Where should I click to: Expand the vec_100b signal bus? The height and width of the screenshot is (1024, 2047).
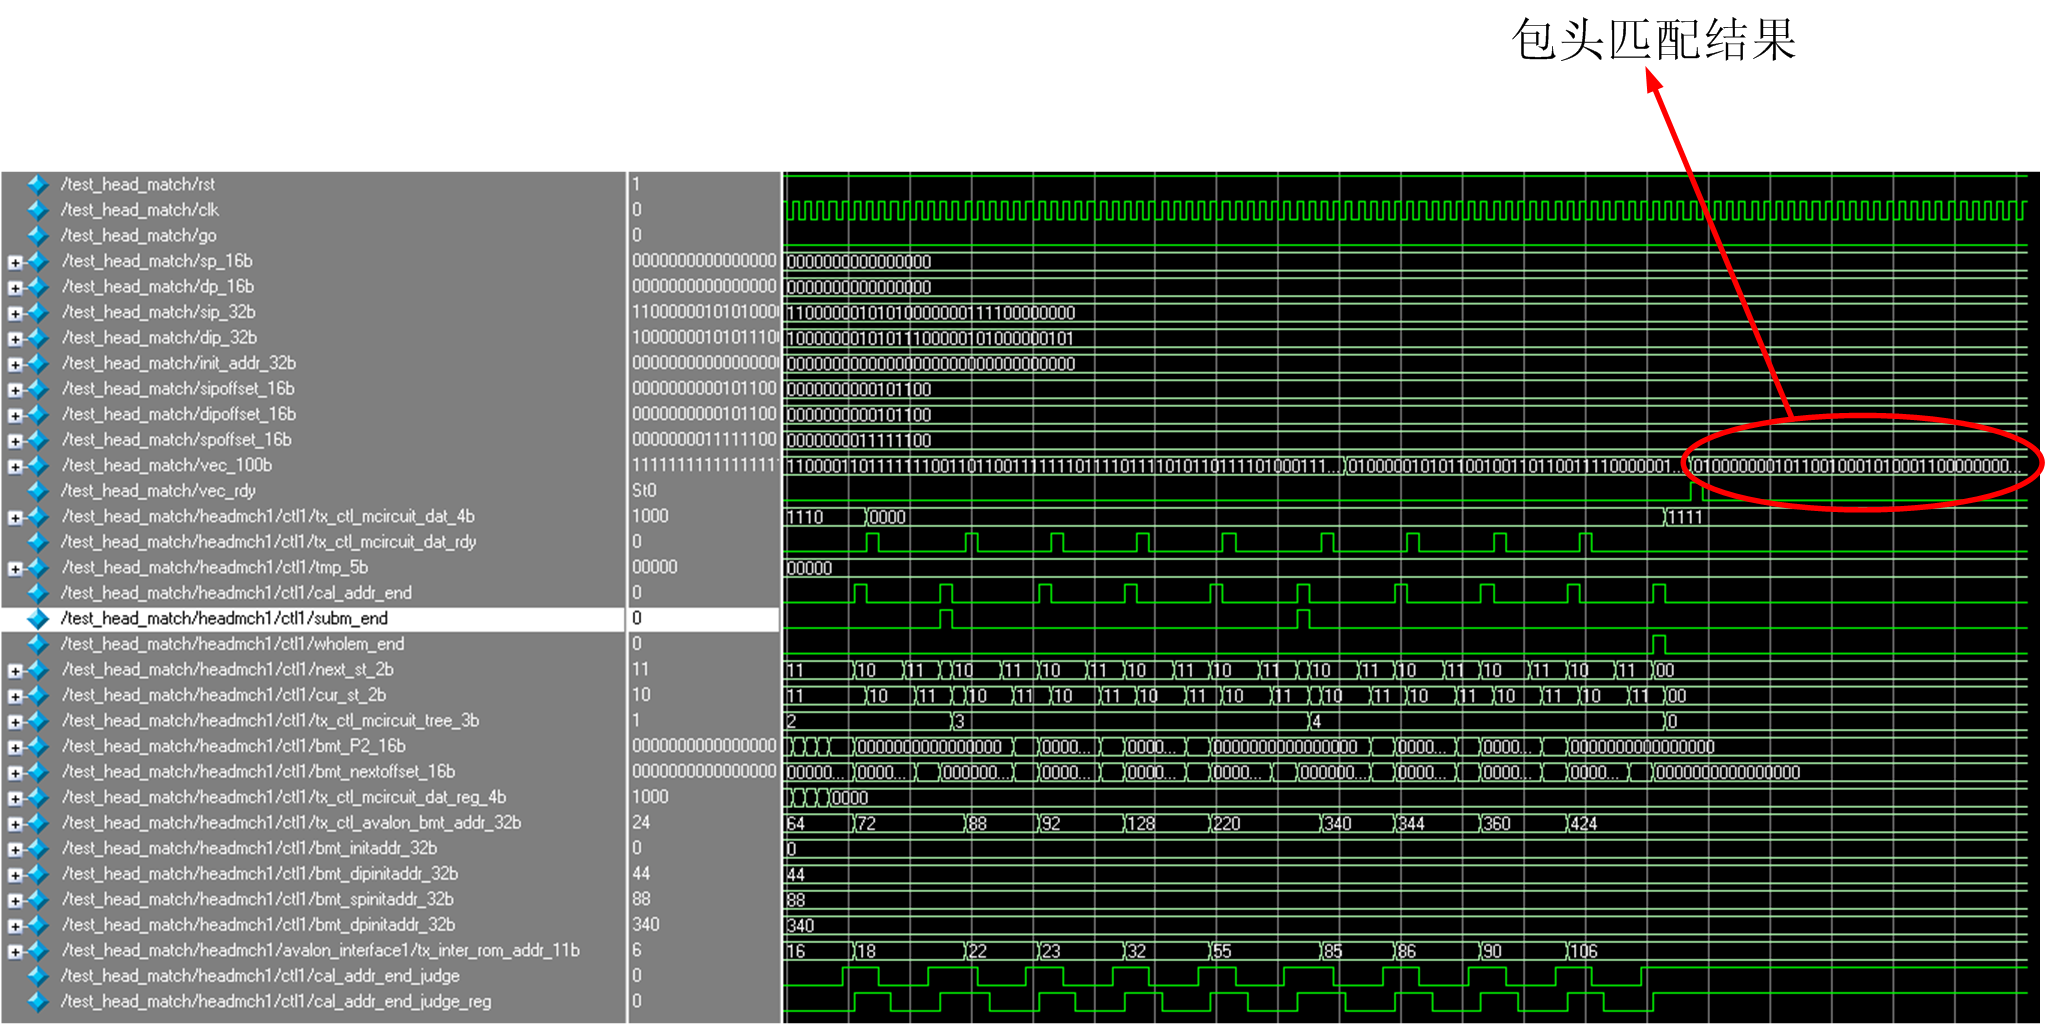(x=15, y=466)
